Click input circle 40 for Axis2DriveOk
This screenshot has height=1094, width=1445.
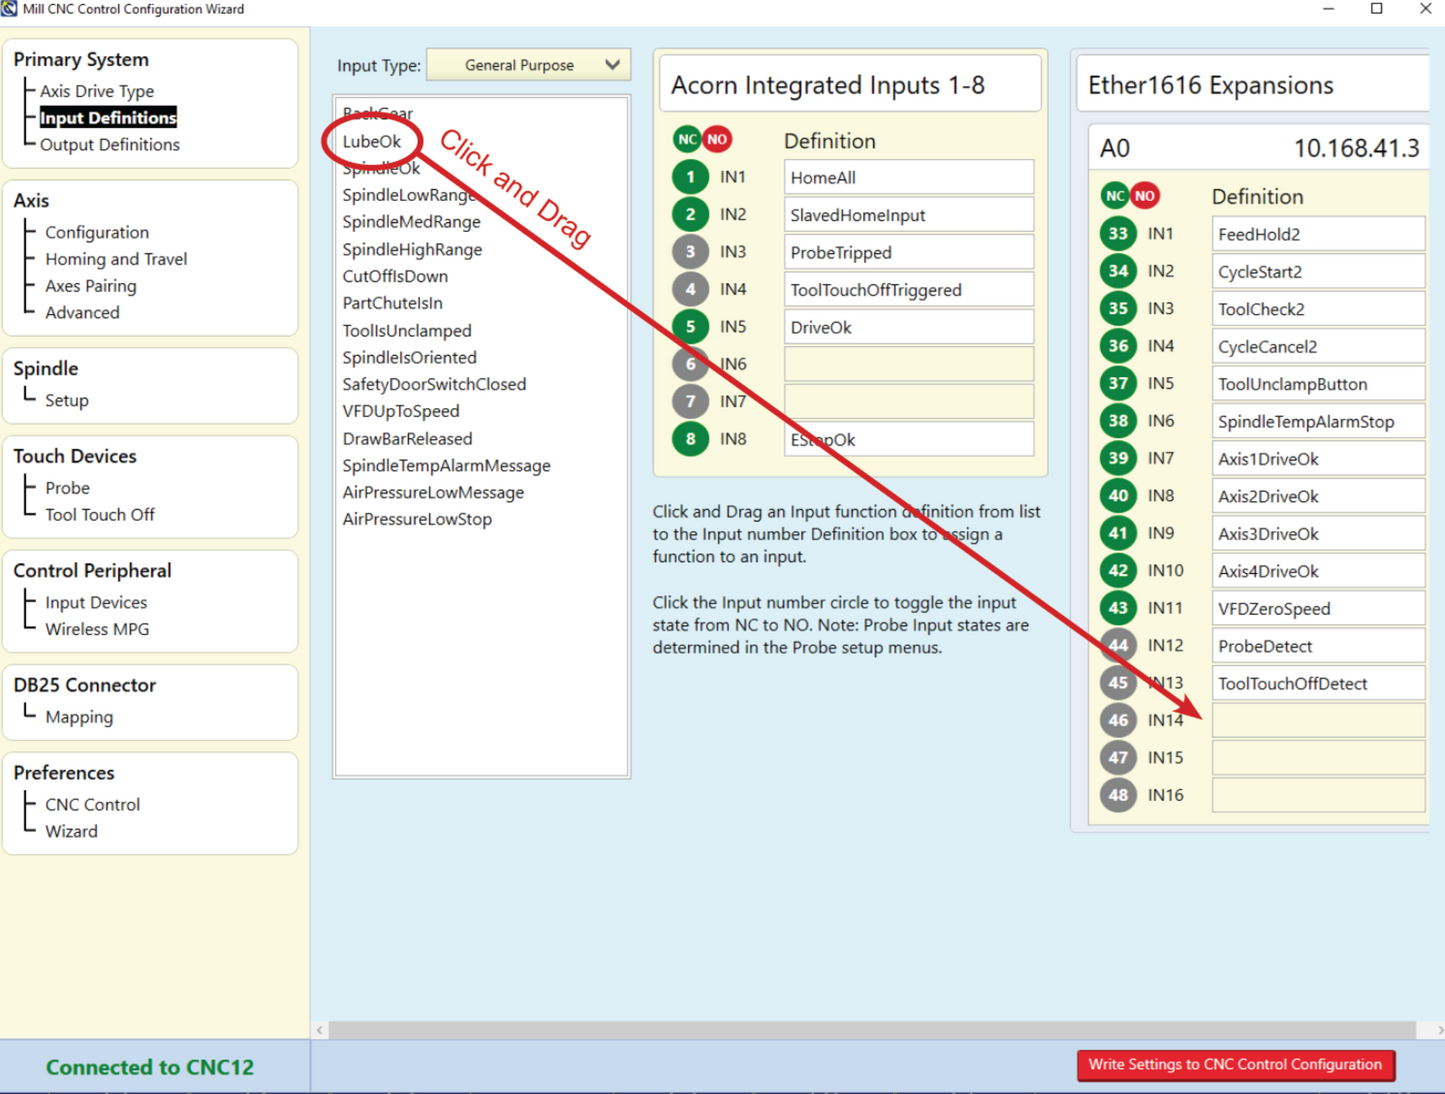pos(1118,496)
